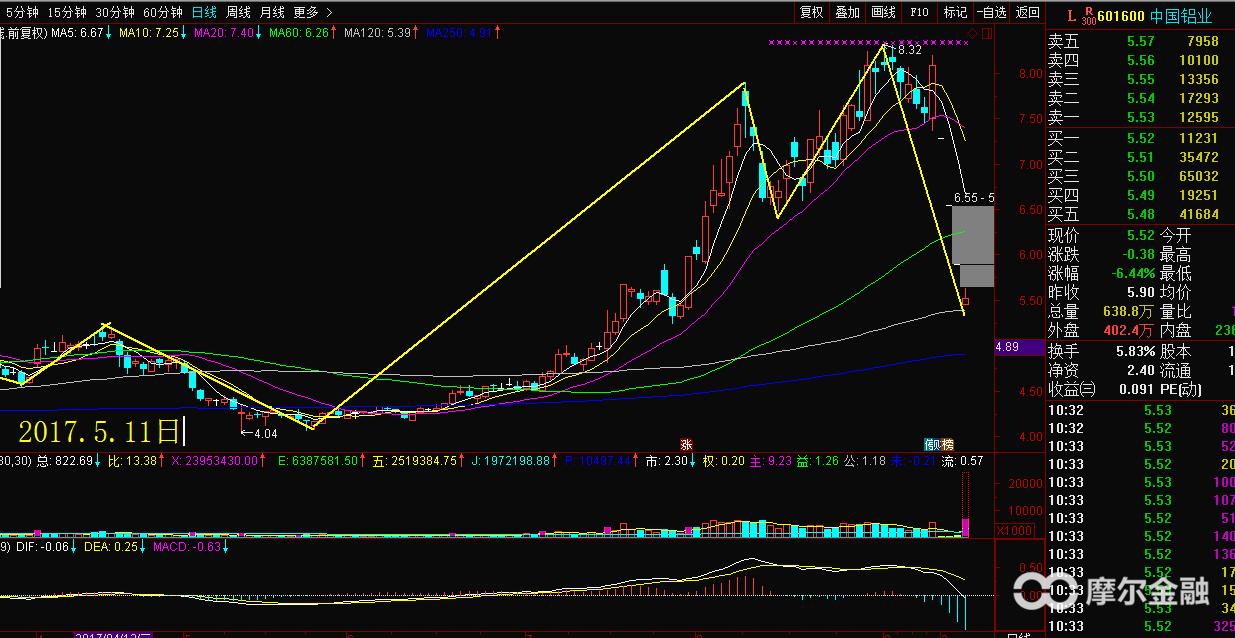The image size is (1235, 638).
Task: Click the 卖三 5.55 order row
Action: tap(1140, 79)
